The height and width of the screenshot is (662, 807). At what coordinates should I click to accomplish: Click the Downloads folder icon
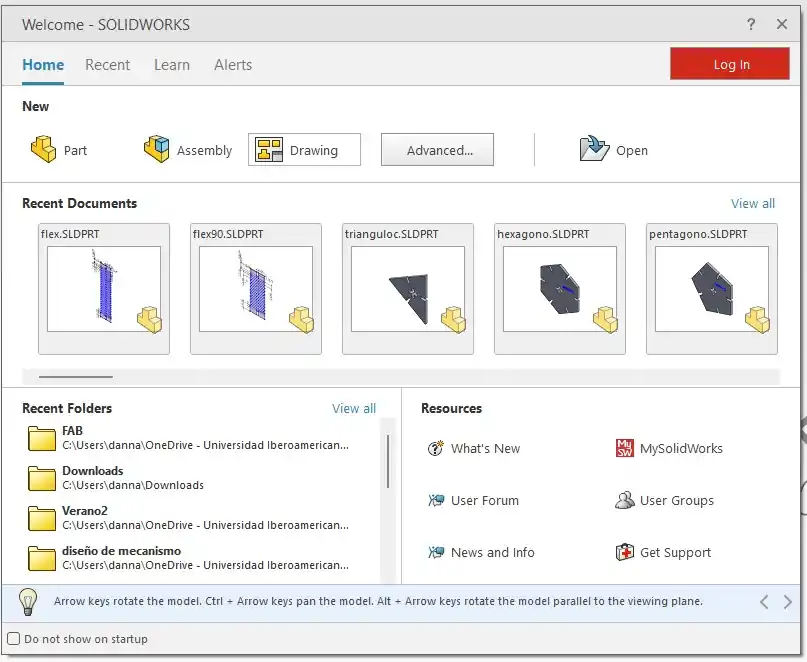[42, 478]
